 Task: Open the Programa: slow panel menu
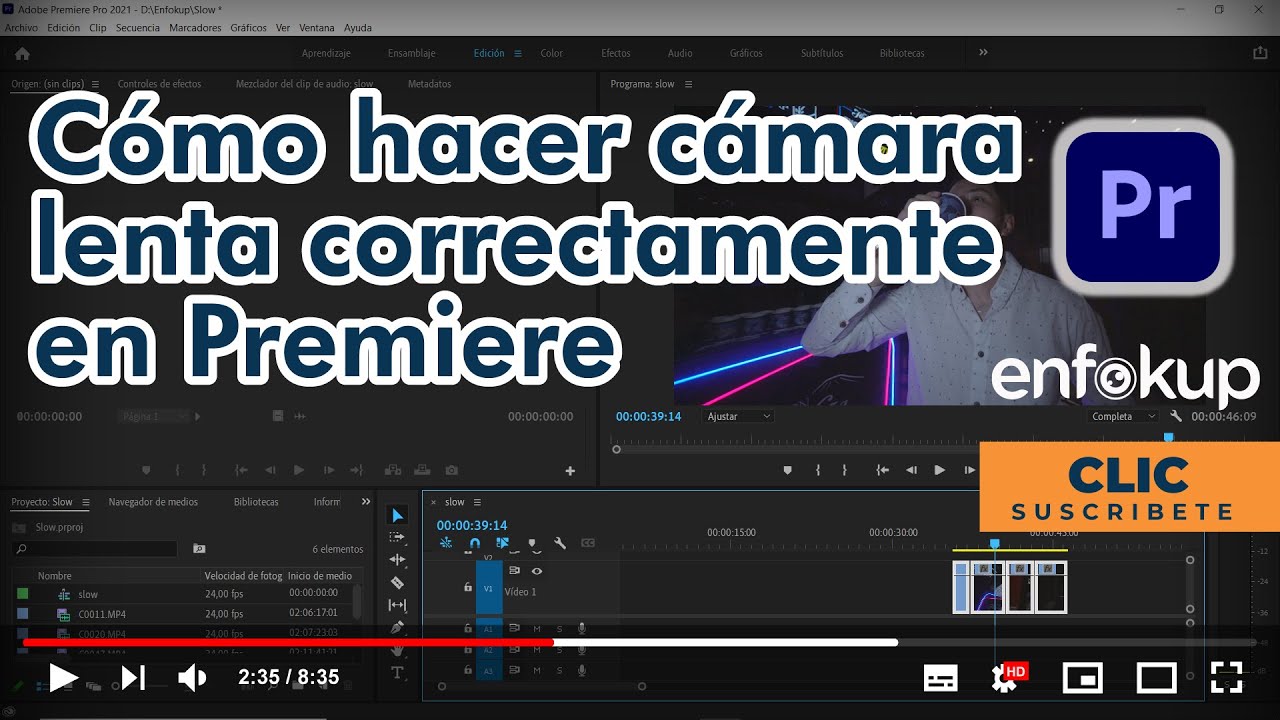click(688, 84)
